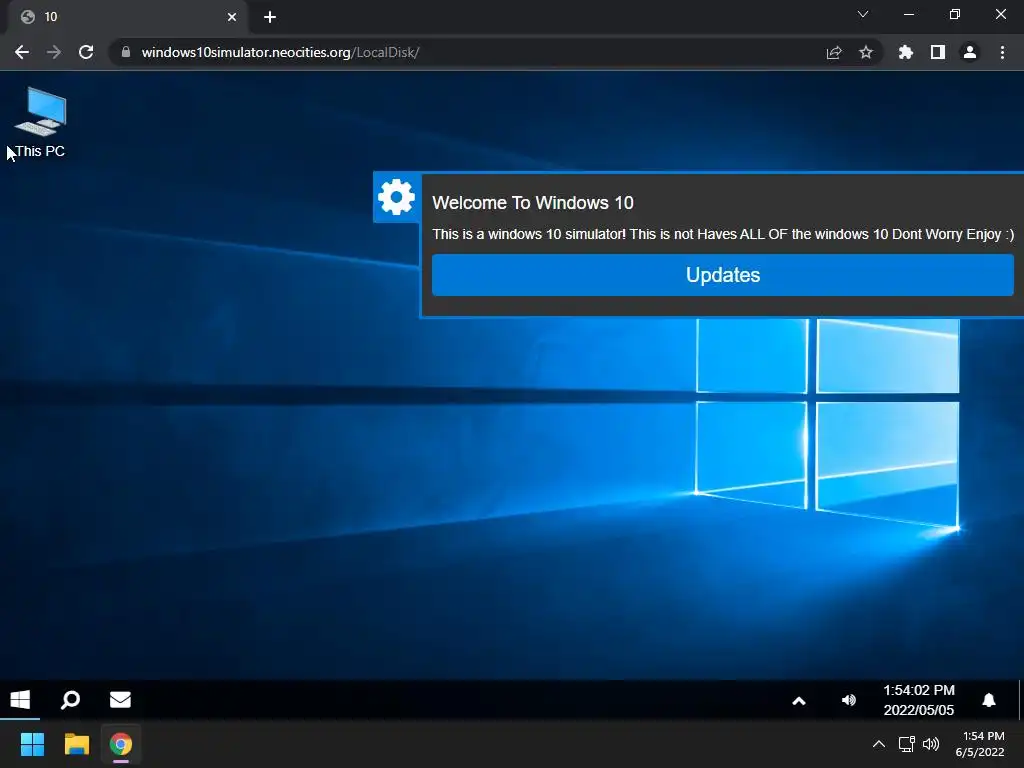
Task: Select the browser tab titled 10
Action: (127, 17)
